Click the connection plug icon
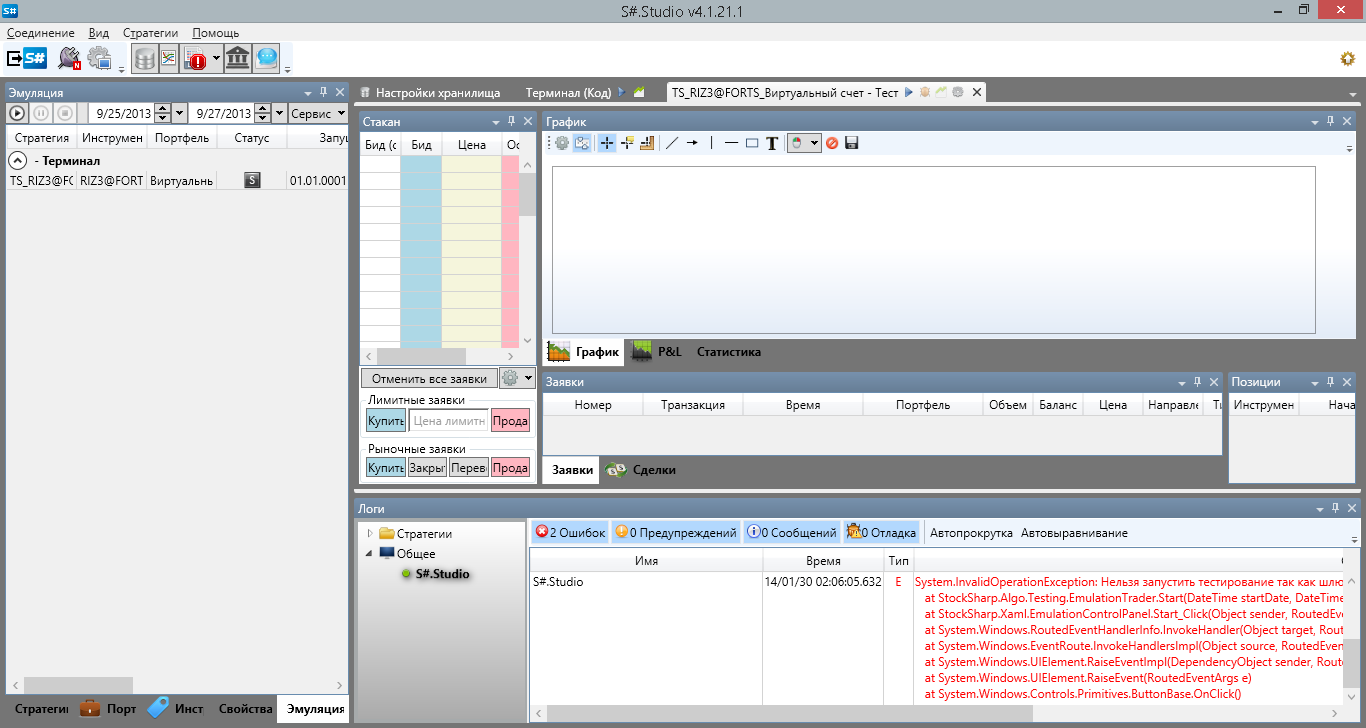1366x728 pixels. [69, 59]
